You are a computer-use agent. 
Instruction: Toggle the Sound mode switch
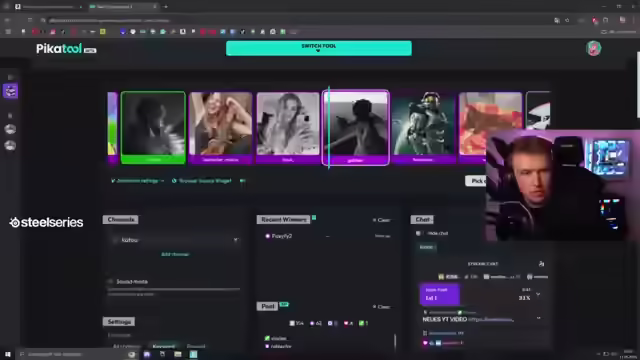point(110,282)
